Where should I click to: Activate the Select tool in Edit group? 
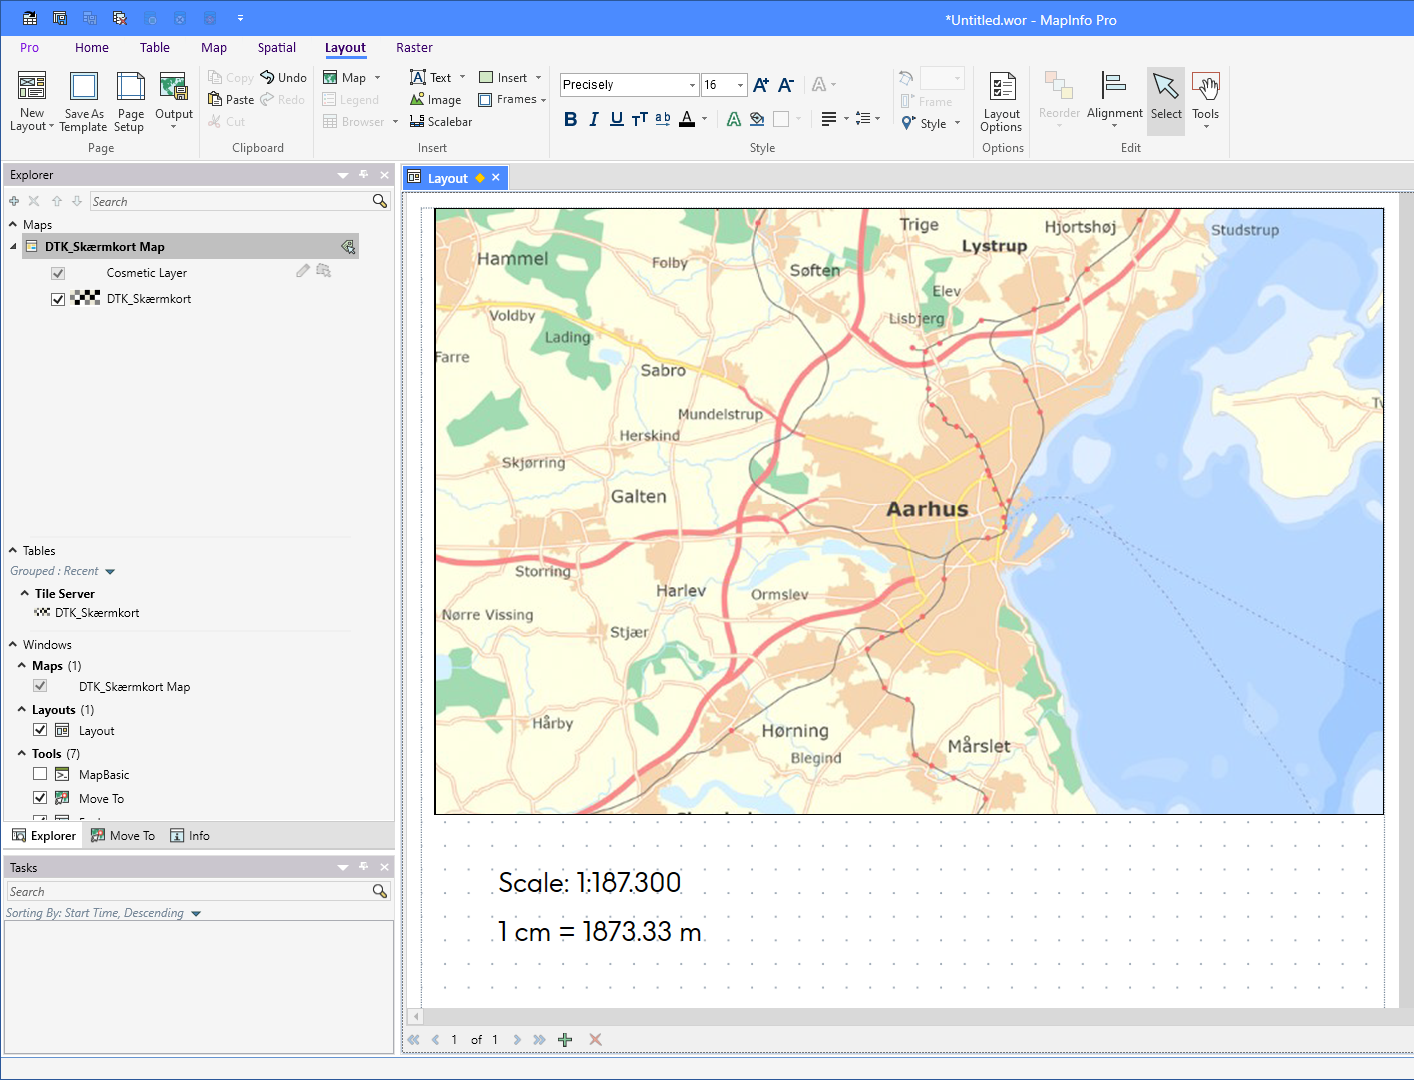click(x=1165, y=99)
